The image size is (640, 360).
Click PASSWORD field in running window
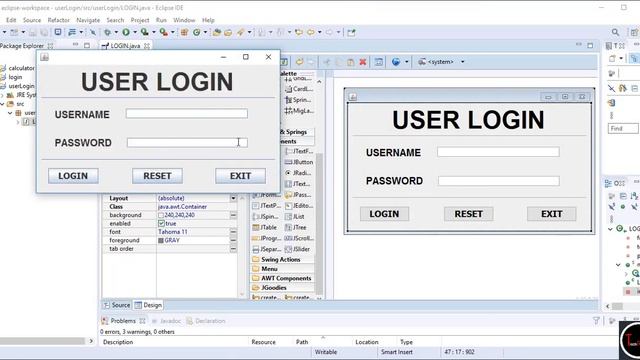[187, 142]
